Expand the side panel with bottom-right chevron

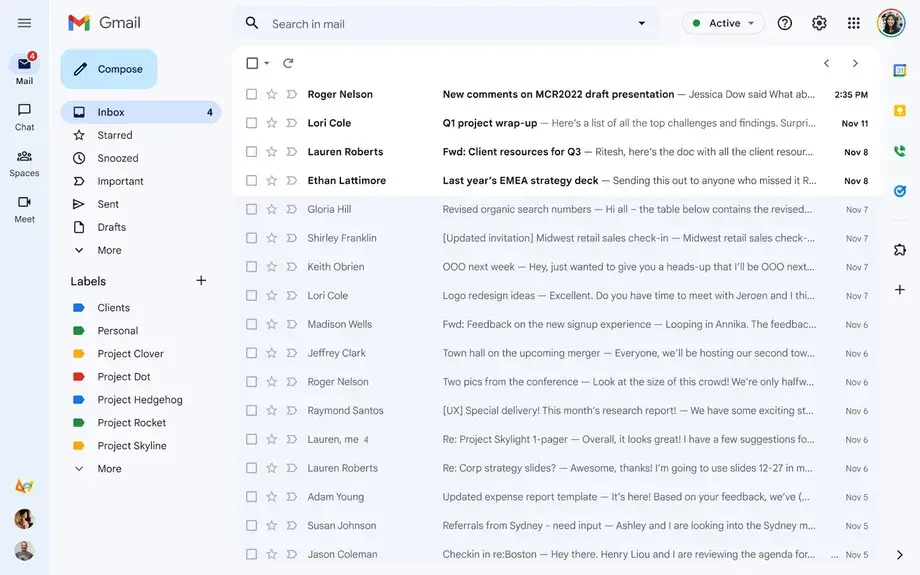click(x=899, y=554)
